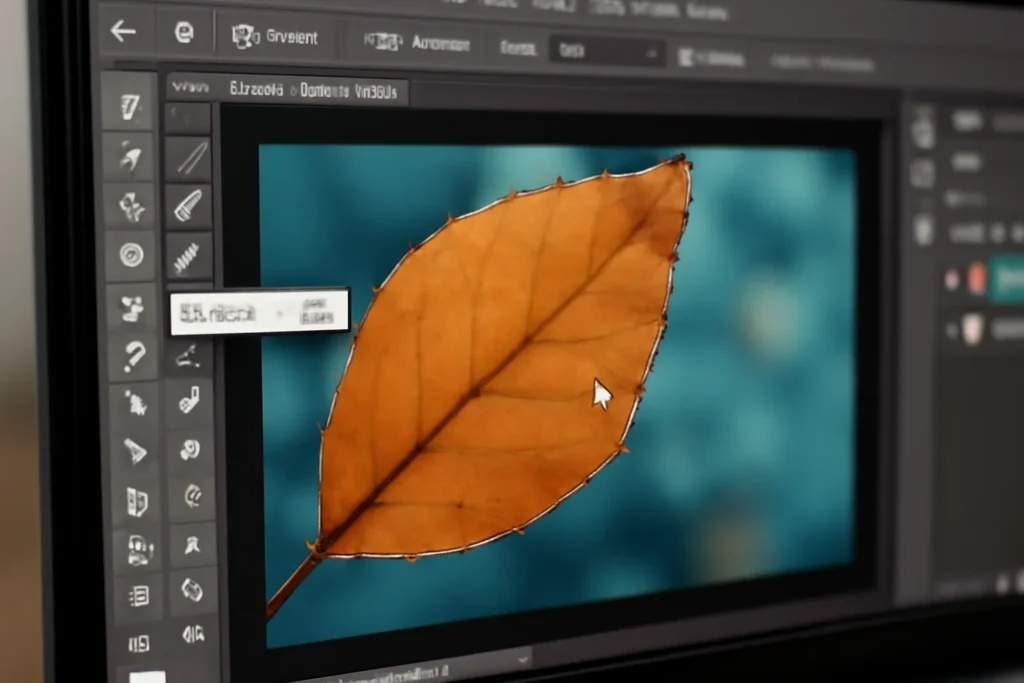1024x683 pixels.
Task: Select the document tab reading 'Vn36Us'
Action: click(376, 92)
